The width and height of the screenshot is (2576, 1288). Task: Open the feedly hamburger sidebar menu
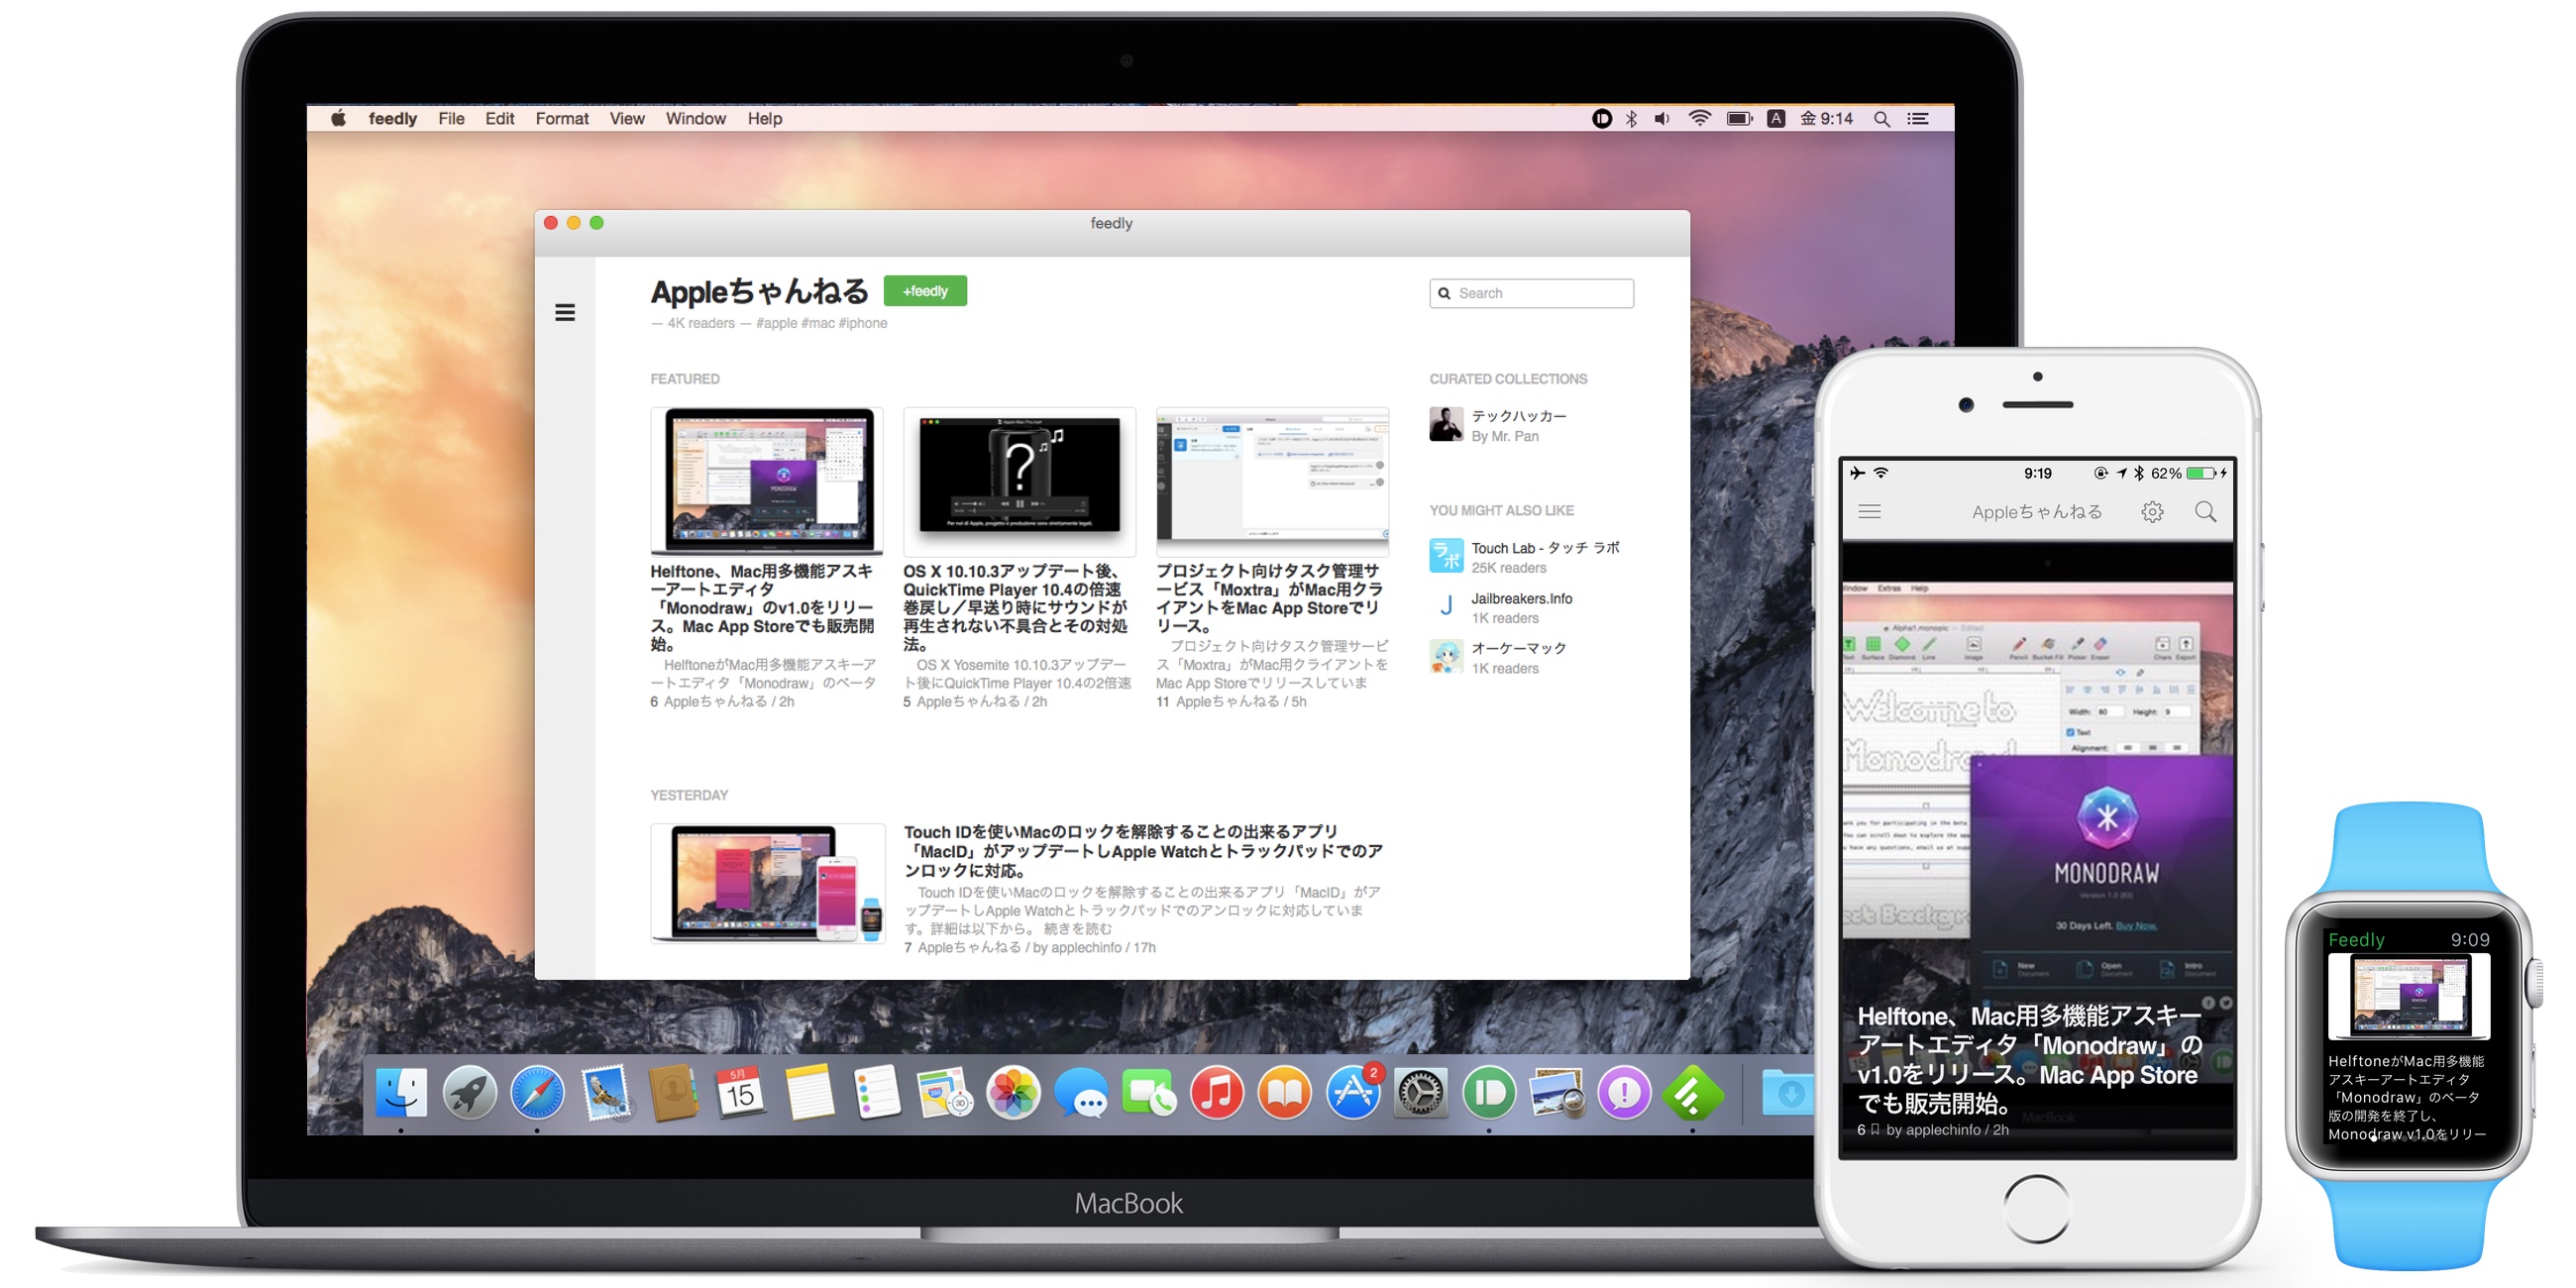click(x=565, y=313)
